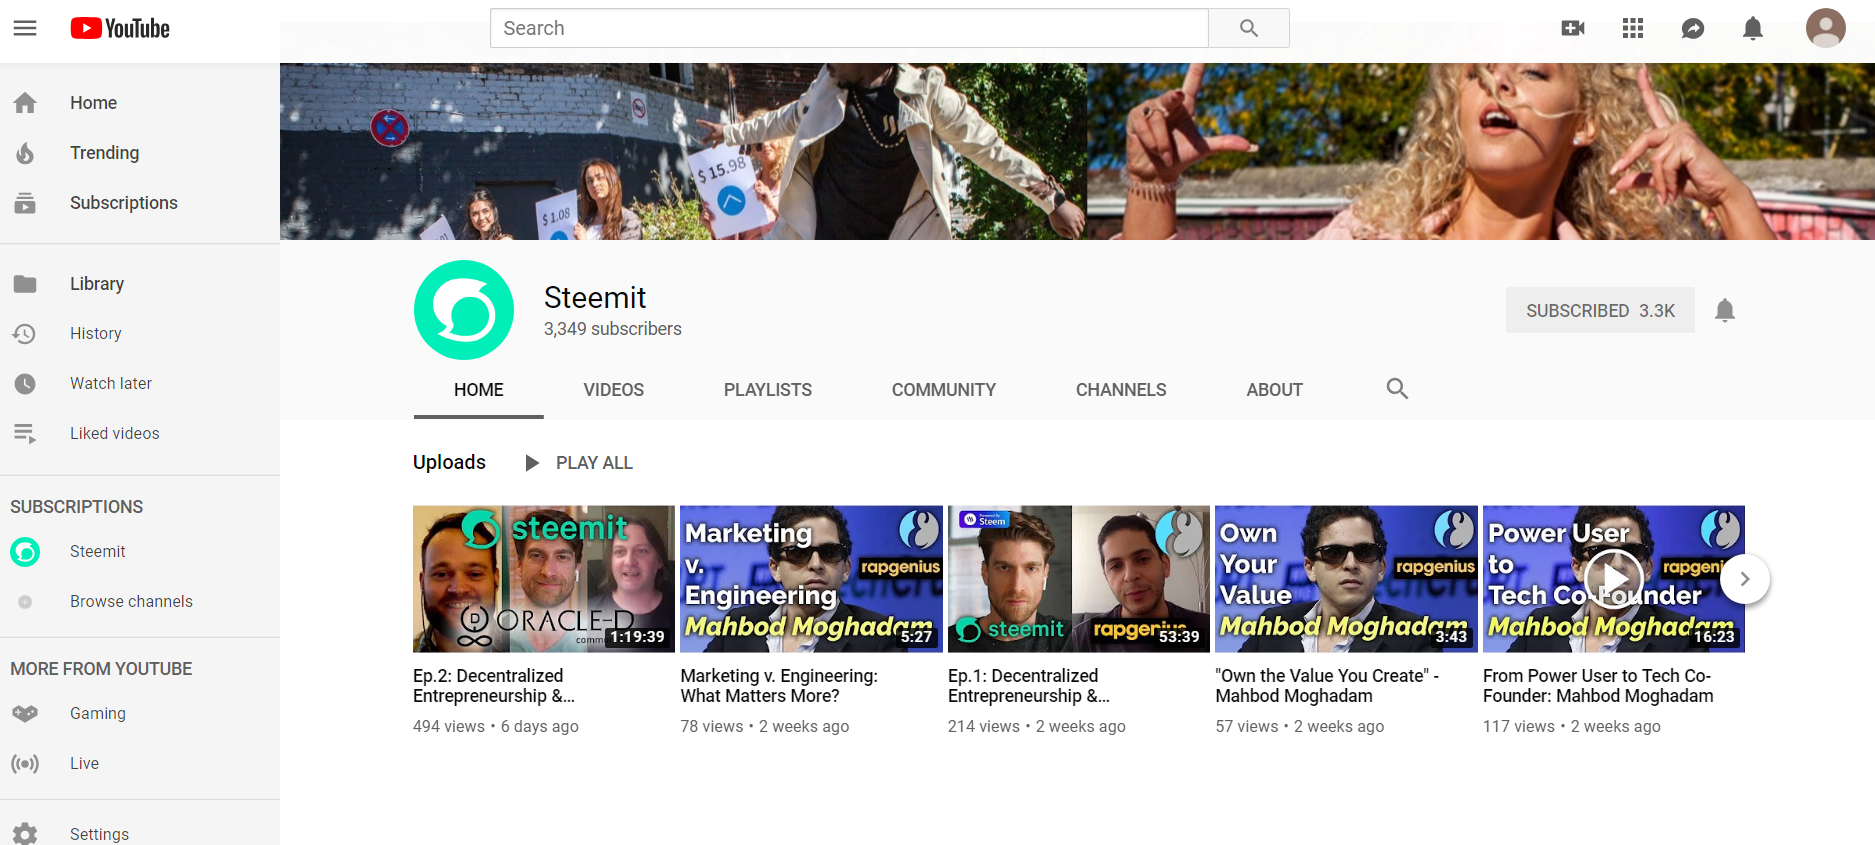Switch to the VIDEOS tab

click(614, 390)
